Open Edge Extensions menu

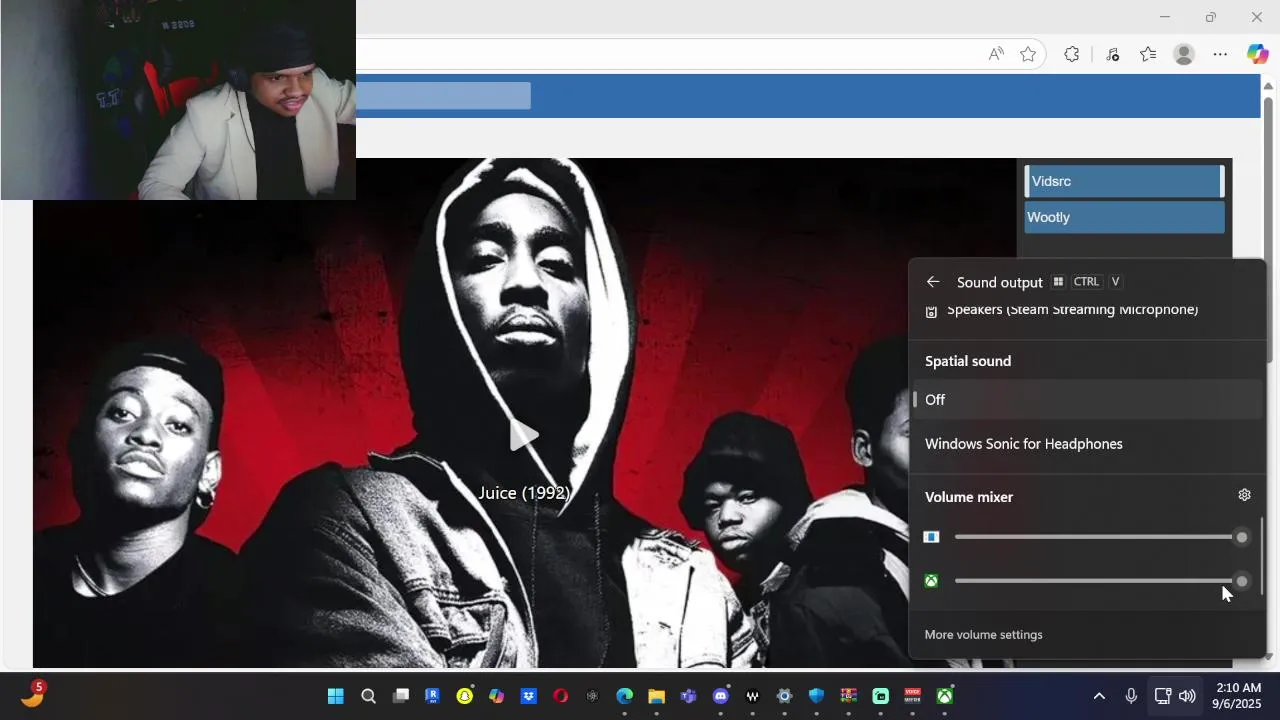(1072, 54)
